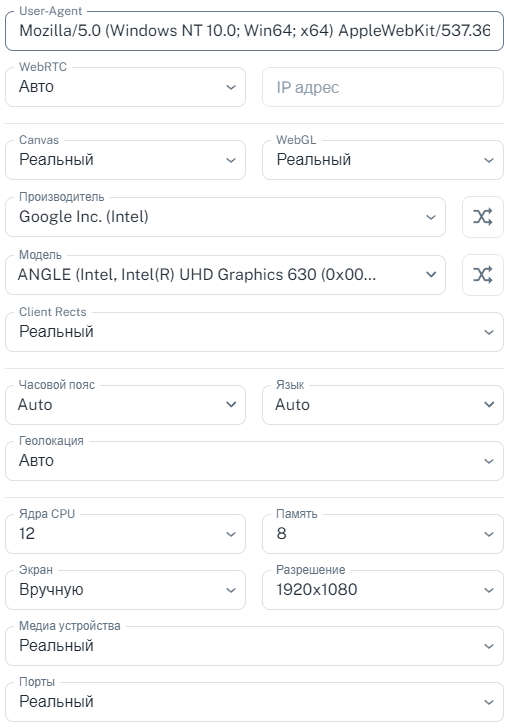510x728 pixels.
Task: Open the WebGL mode dropdown
Action: (x=383, y=160)
